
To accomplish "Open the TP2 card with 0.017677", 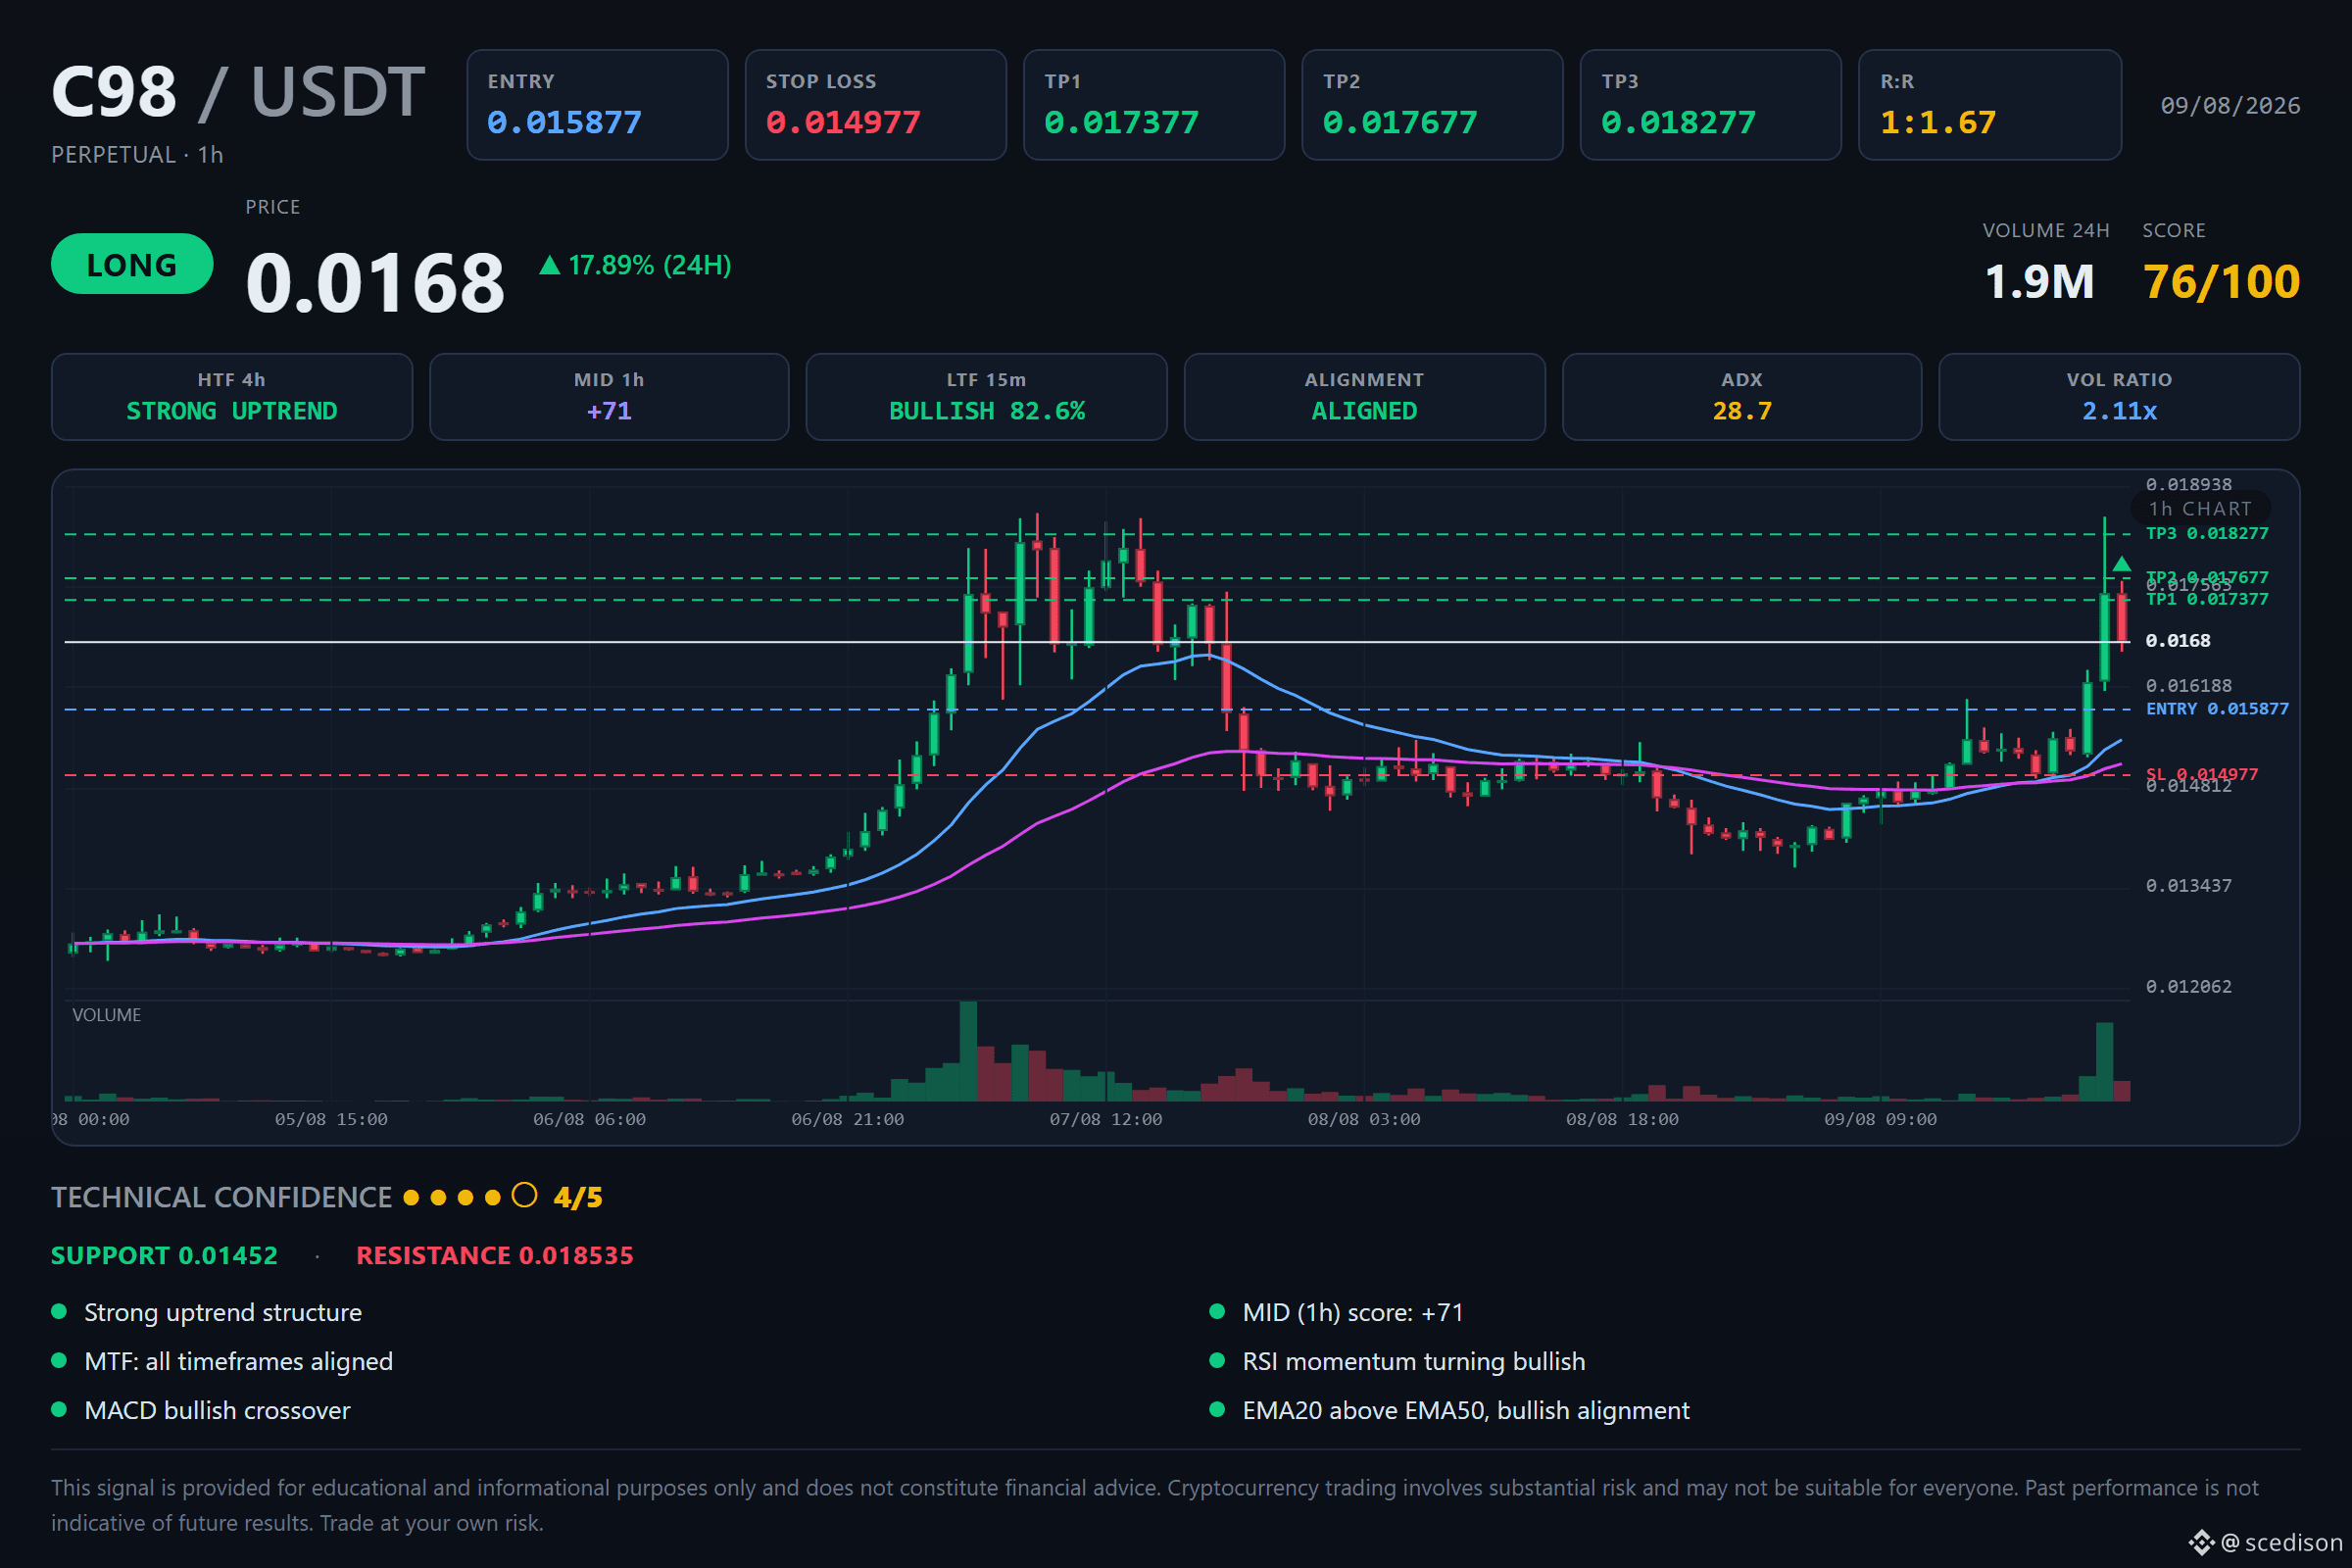I will (1432, 105).
